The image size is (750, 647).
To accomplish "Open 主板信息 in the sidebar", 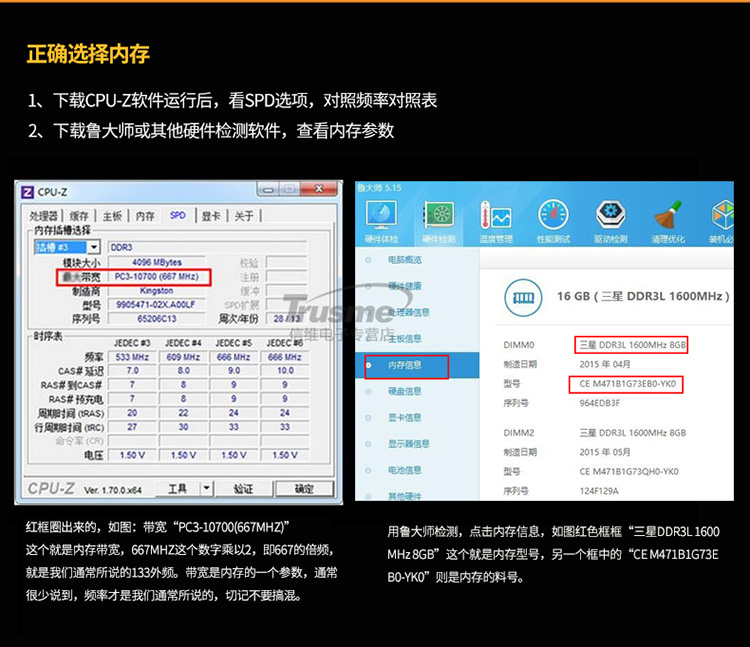I will click(x=405, y=339).
